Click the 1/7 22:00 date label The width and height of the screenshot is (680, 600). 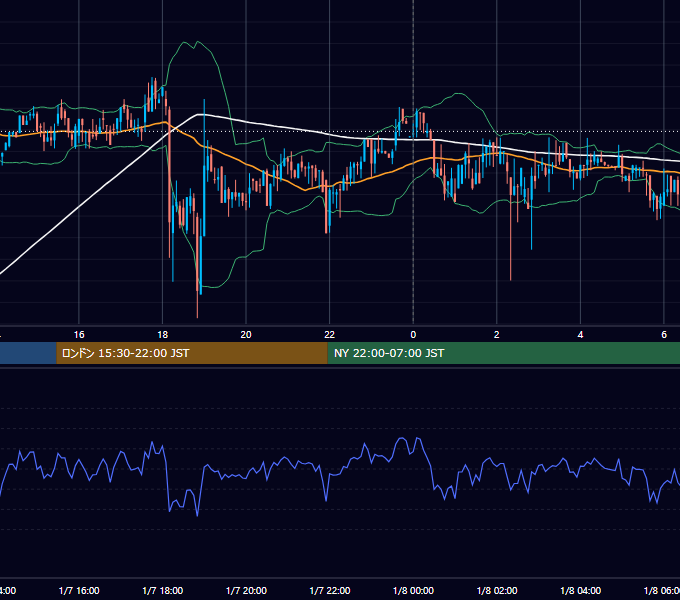click(330, 591)
